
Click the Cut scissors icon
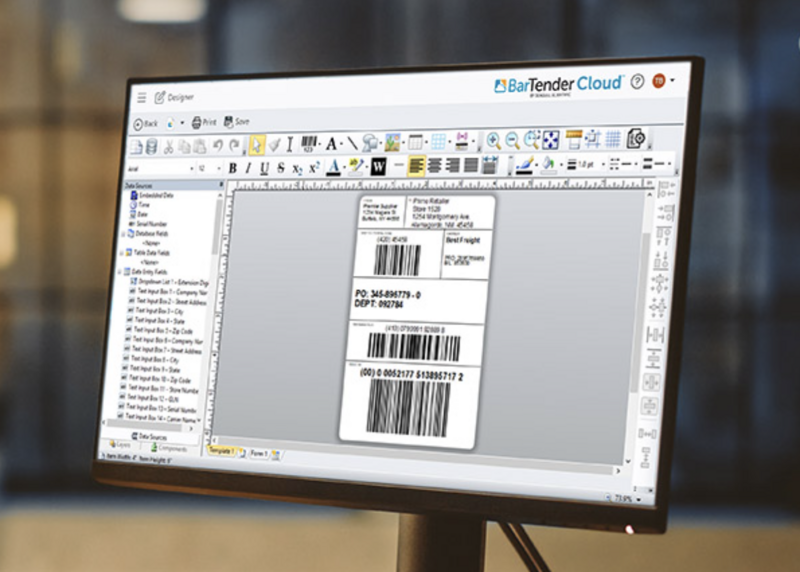tap(168, 146)
